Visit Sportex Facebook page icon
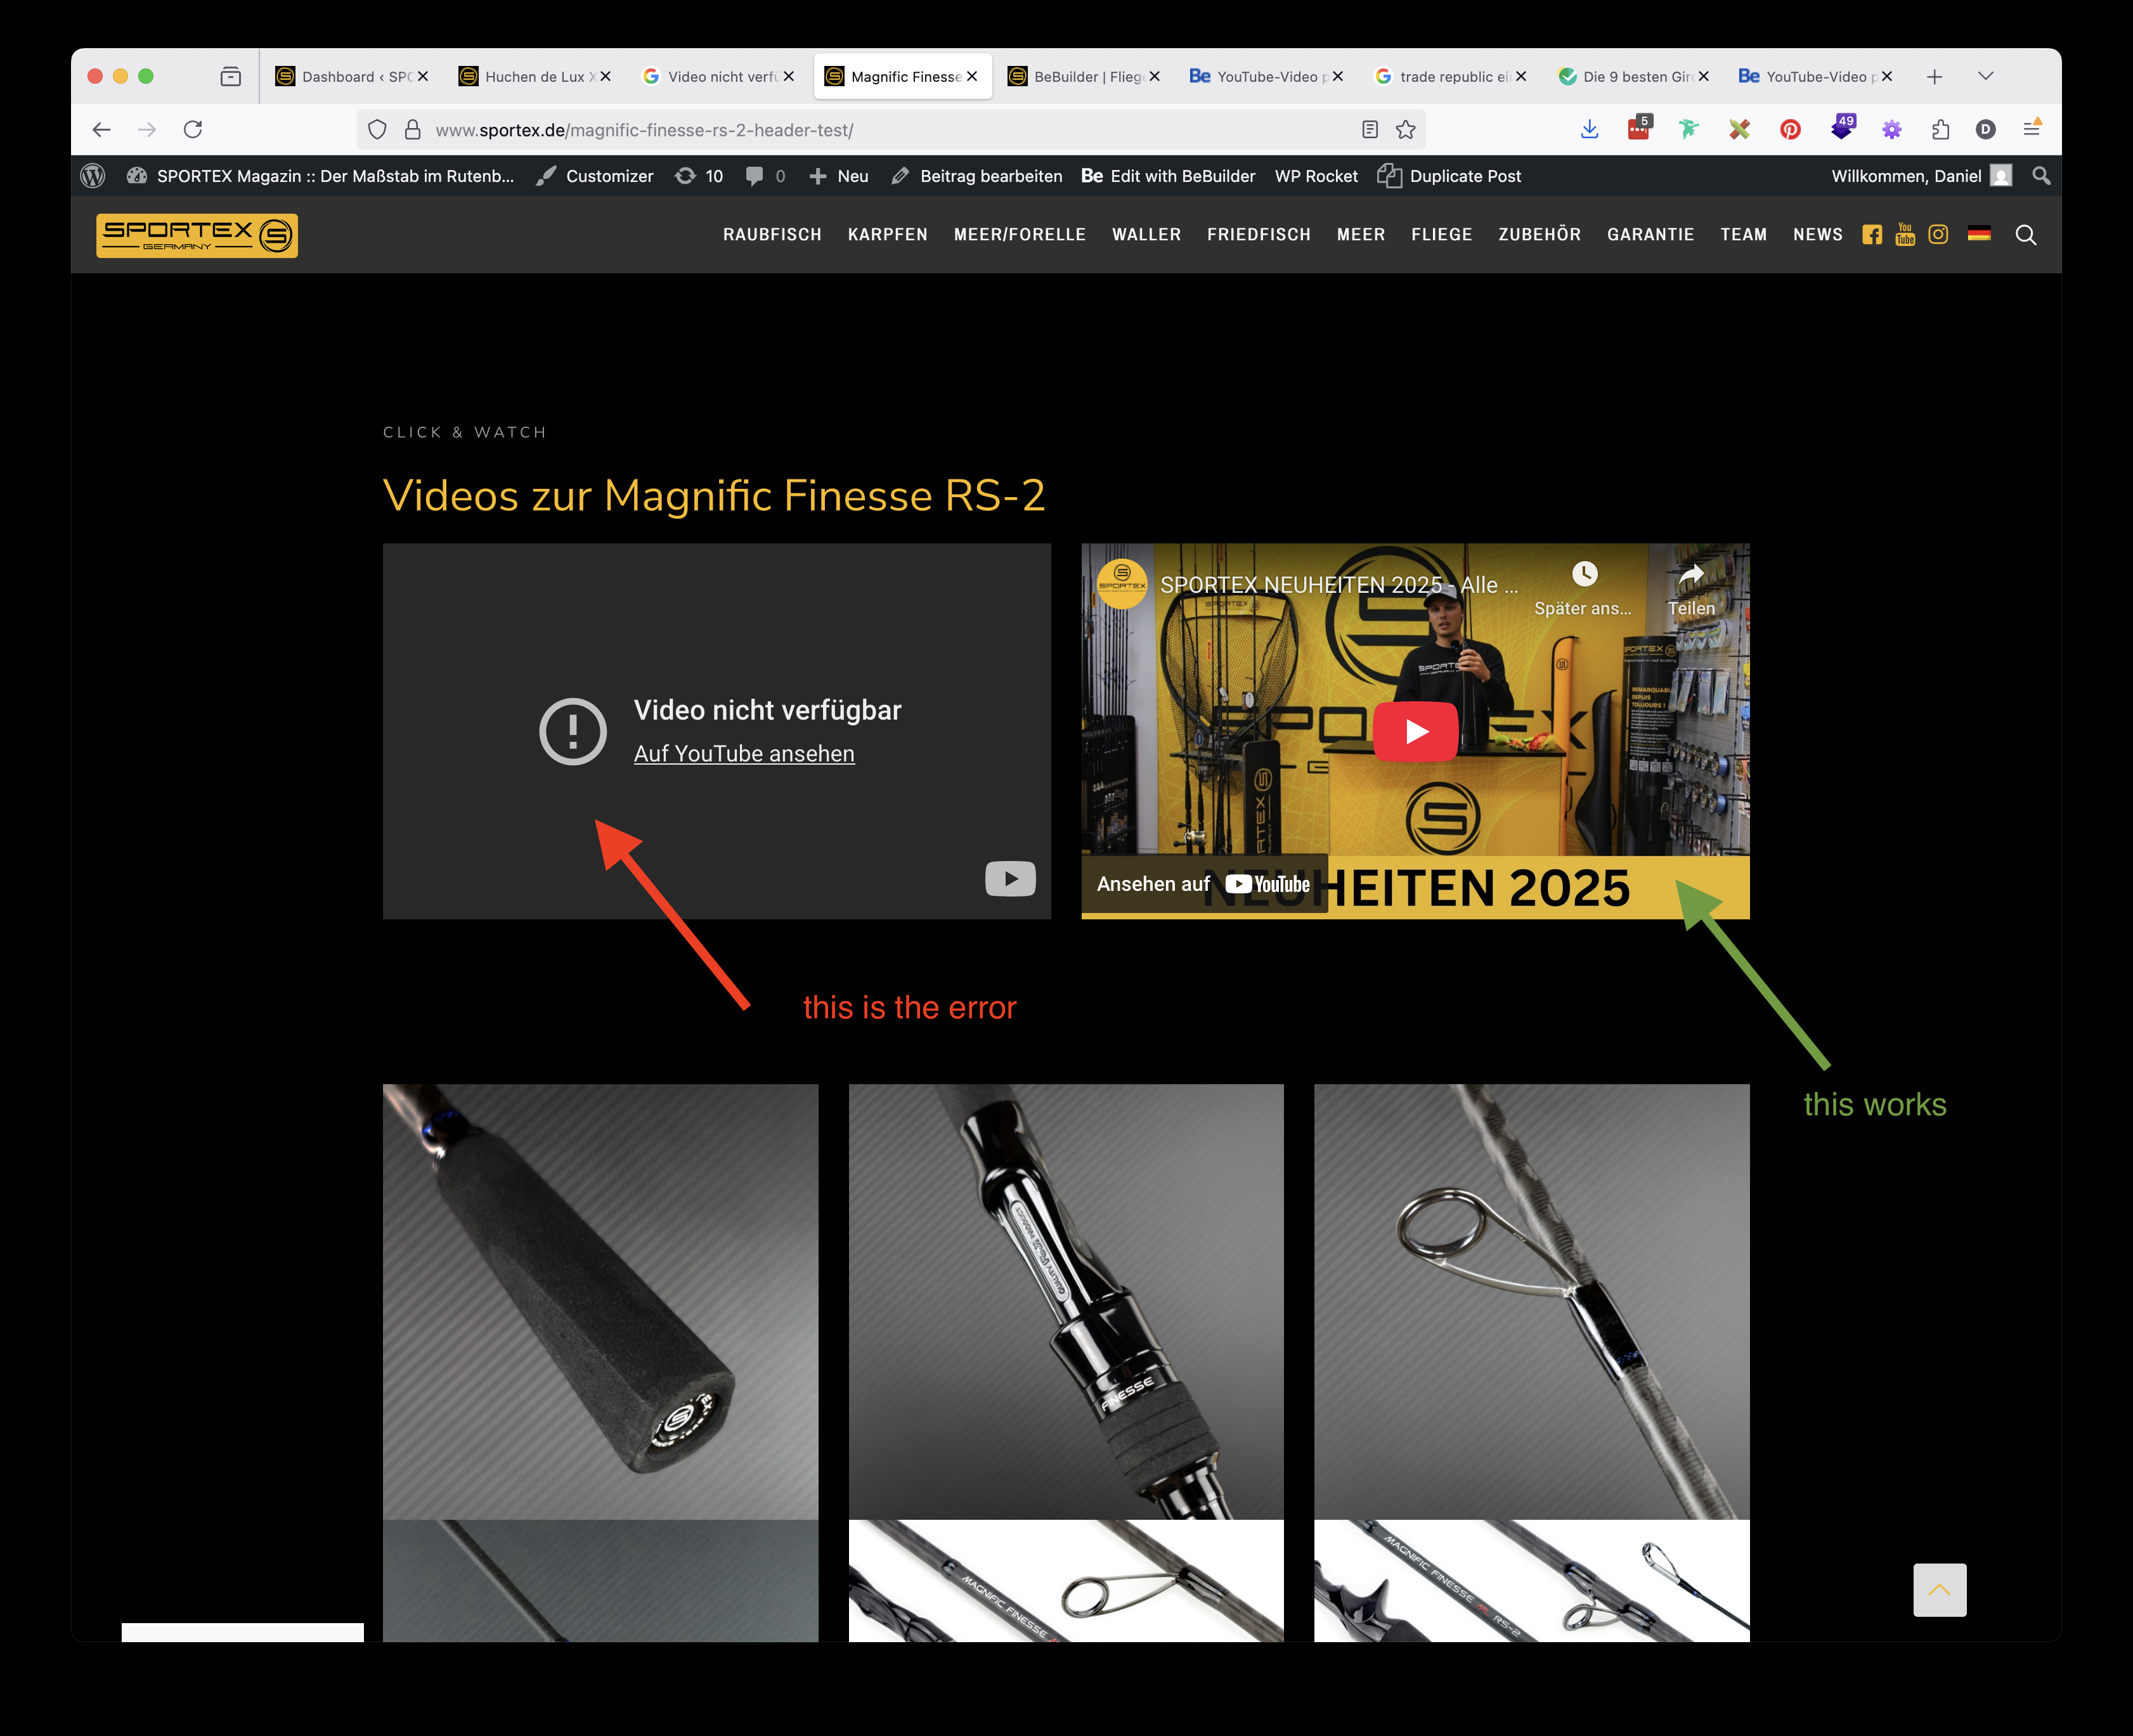 tap(1872, 235)
